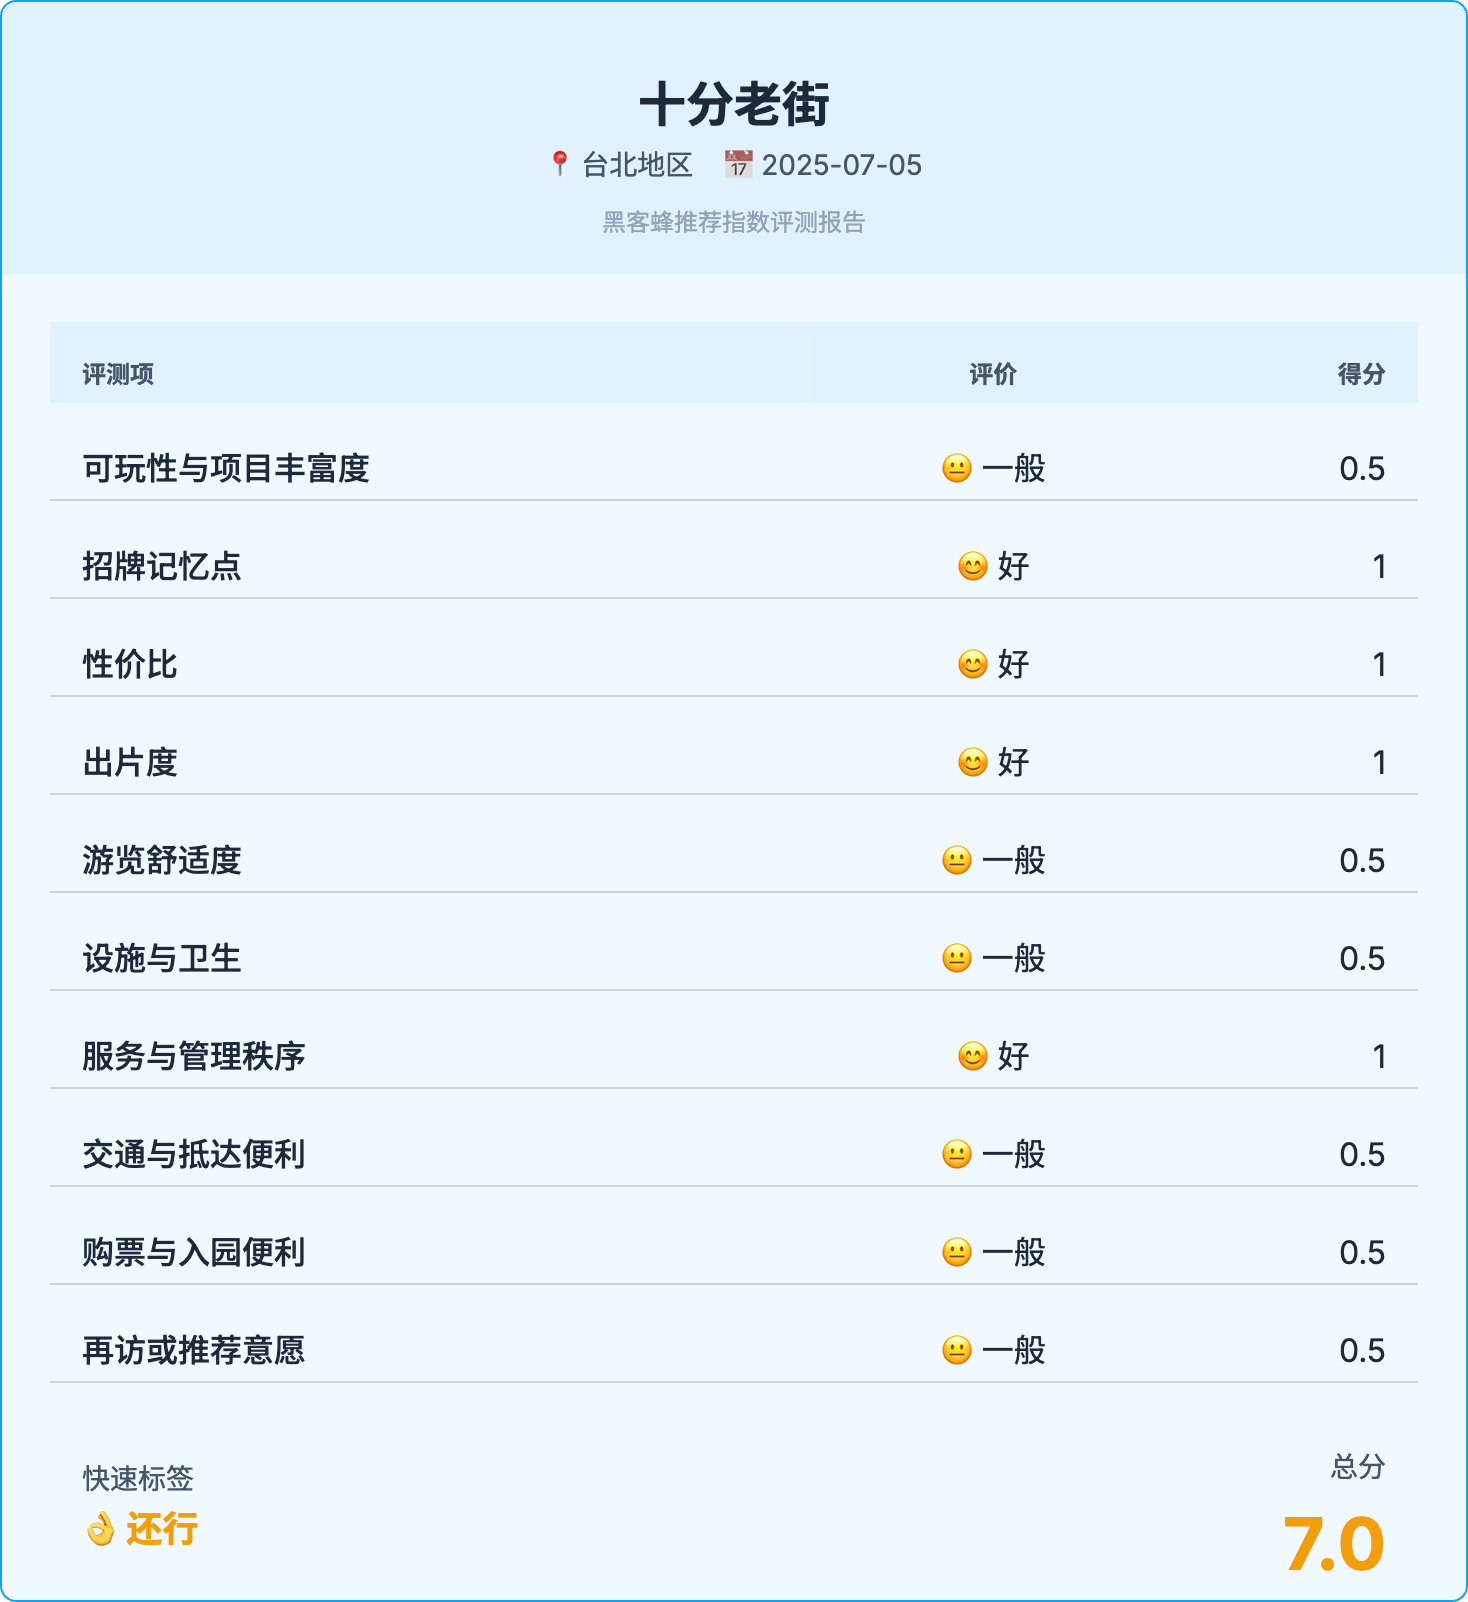This screenshot has height=1602, width=1468.
Task: Click the 台北地区 location text
Action: [637, 165]
